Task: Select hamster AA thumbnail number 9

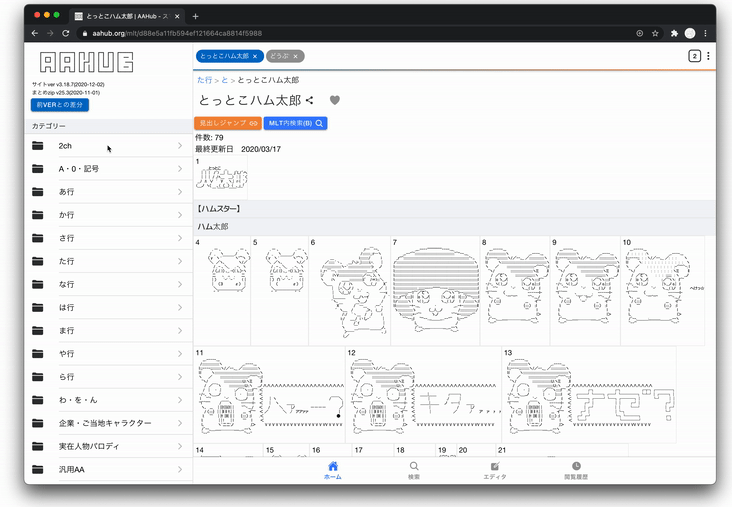Action: 585,290
